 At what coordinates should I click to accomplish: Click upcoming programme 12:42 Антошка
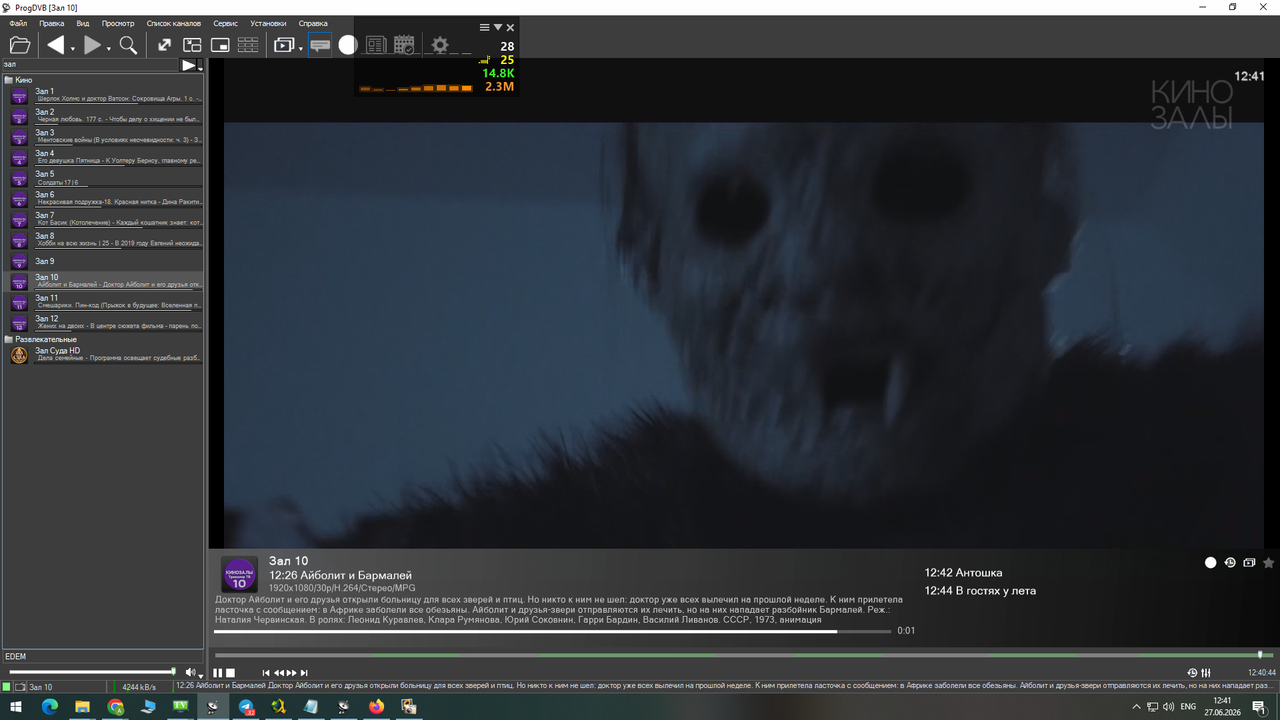(963, 573)
